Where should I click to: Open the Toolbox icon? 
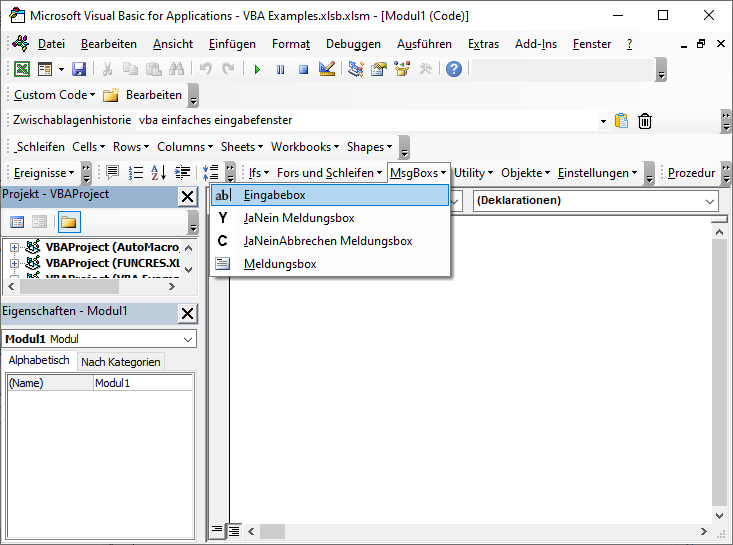(x=425, y=69)
